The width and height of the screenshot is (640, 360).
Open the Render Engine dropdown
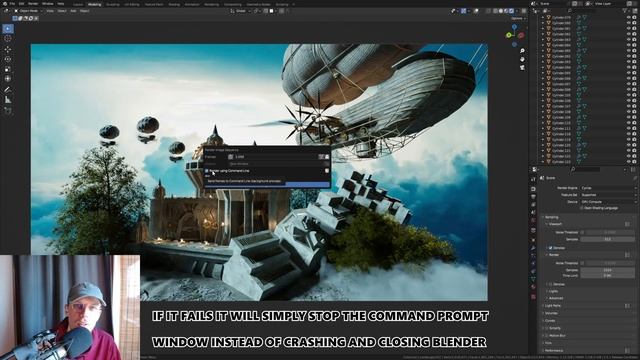coord(608,188)
